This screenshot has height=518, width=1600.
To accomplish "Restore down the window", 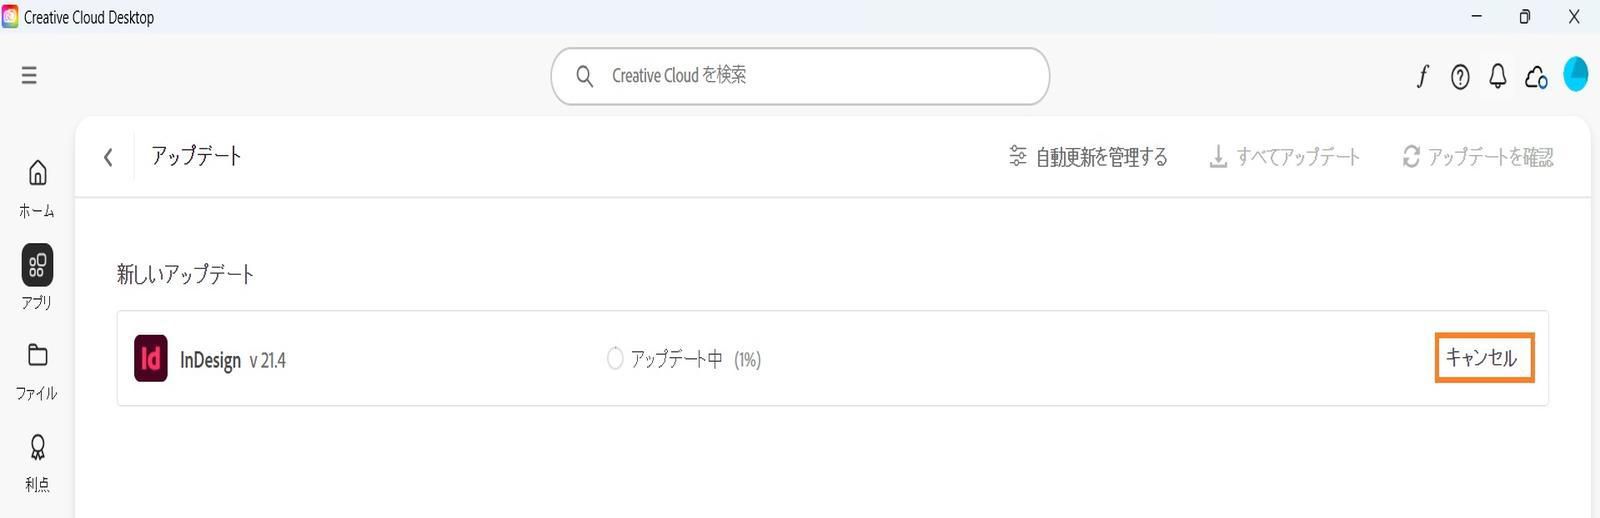I will click(x=1524, y=17).
